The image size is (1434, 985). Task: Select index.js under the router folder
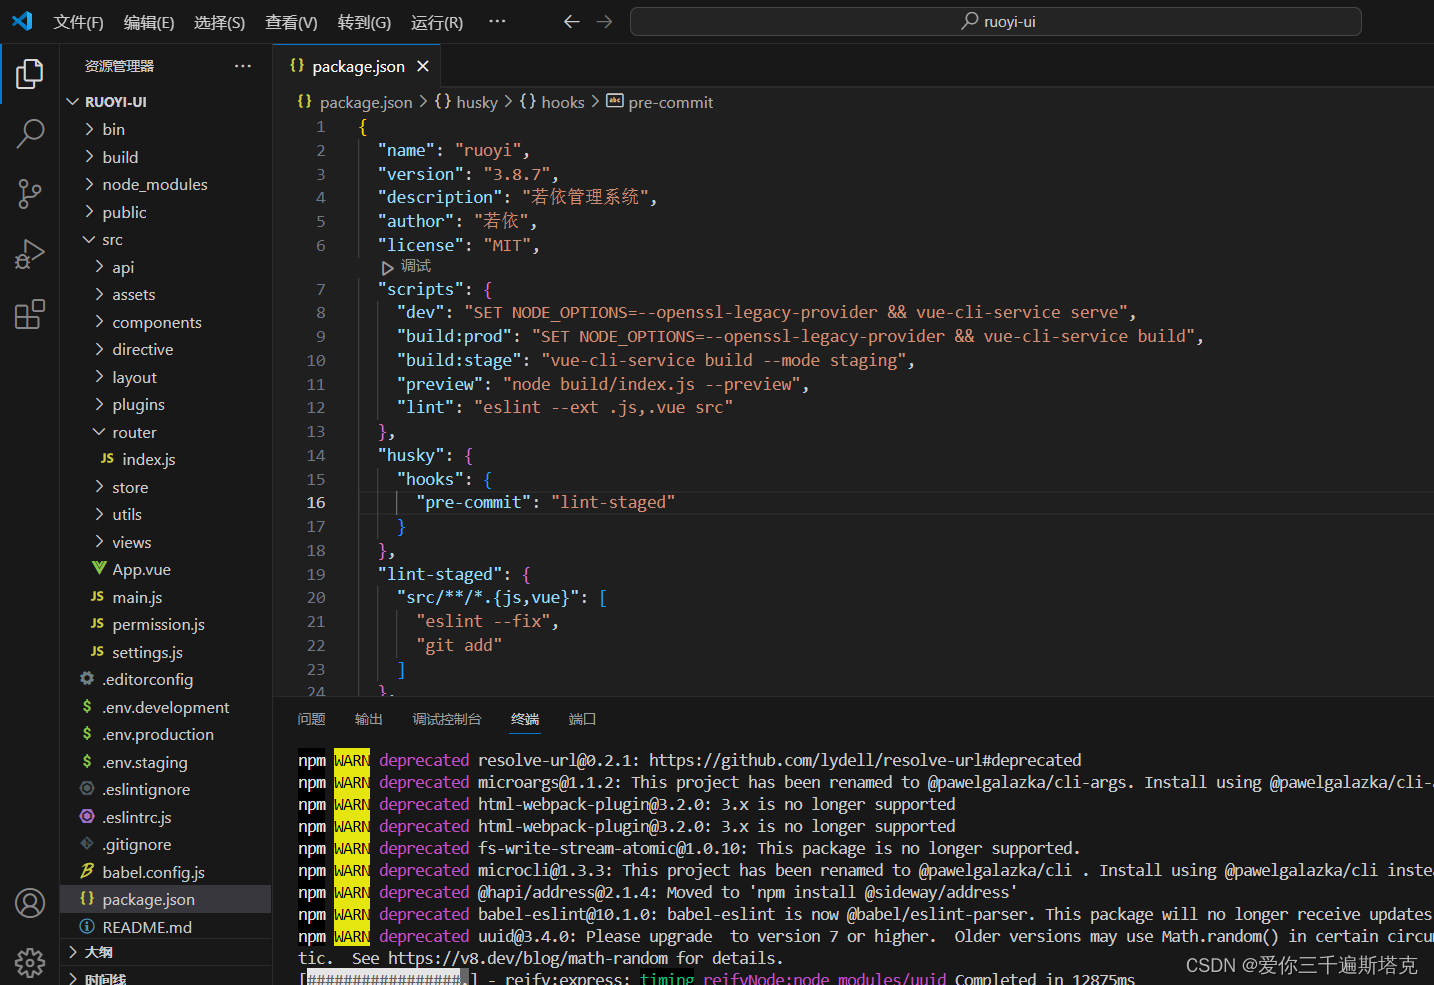[147, 459]
